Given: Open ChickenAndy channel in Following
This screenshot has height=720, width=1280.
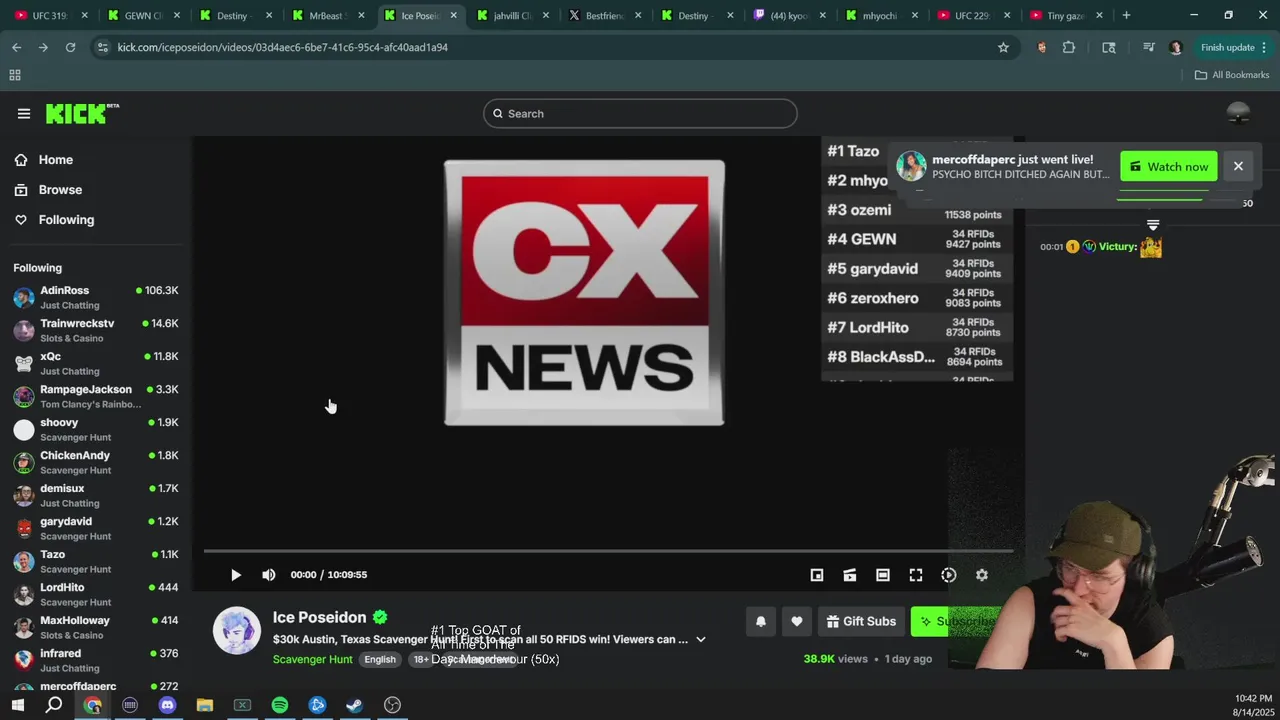Looking at the screenshot, I should click(96, 462).
